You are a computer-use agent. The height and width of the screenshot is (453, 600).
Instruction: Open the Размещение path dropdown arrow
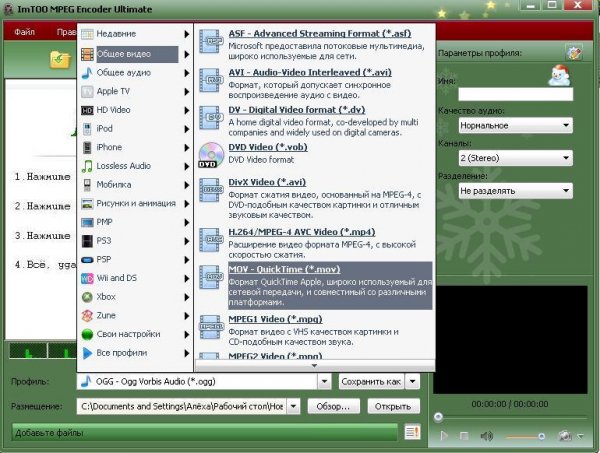tap(293, 406)
